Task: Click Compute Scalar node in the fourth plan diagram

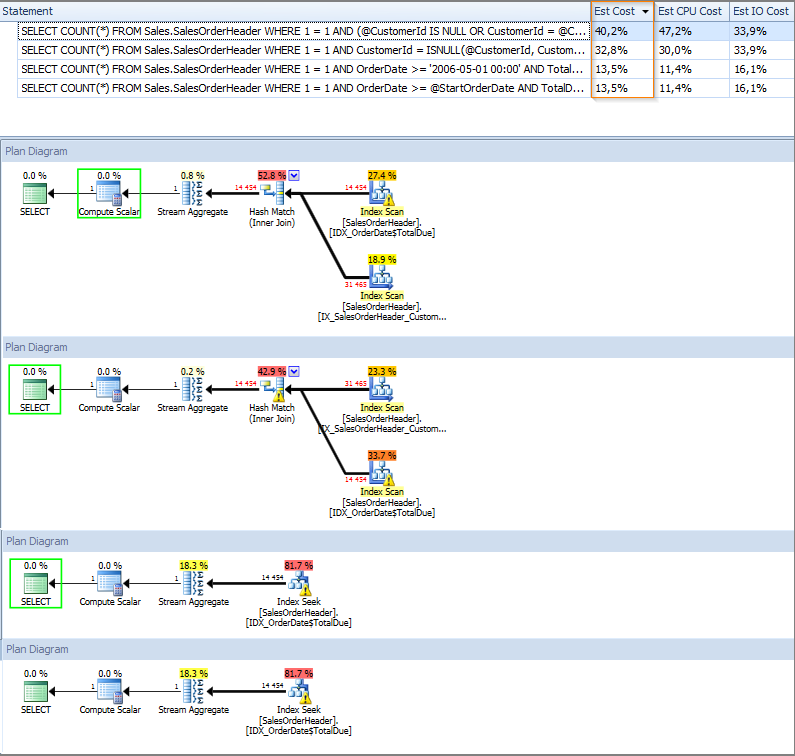Action: [110, 692]
